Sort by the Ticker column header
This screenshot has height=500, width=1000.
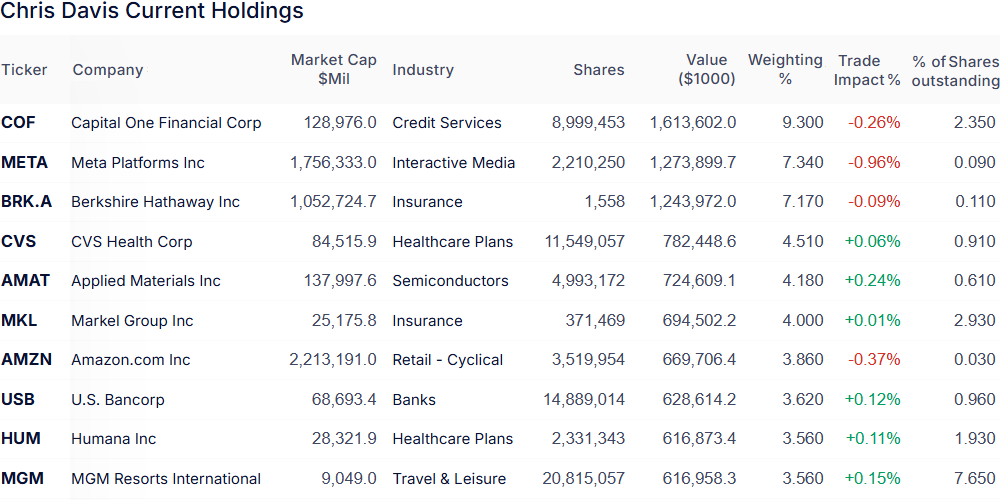tap(24, 70)
